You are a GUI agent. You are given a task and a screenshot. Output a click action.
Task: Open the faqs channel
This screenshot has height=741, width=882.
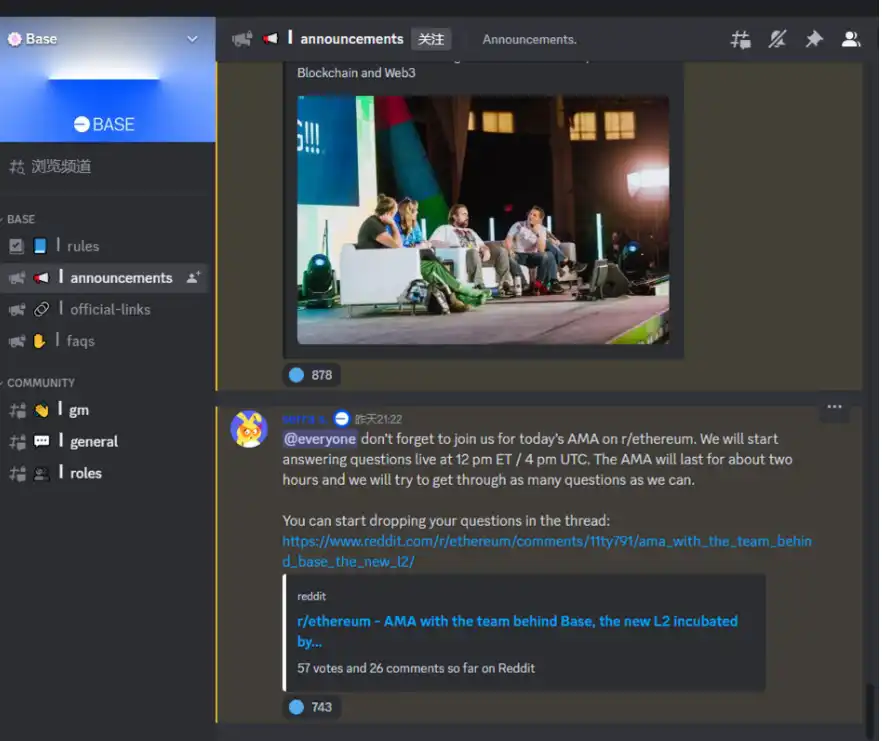104,340
